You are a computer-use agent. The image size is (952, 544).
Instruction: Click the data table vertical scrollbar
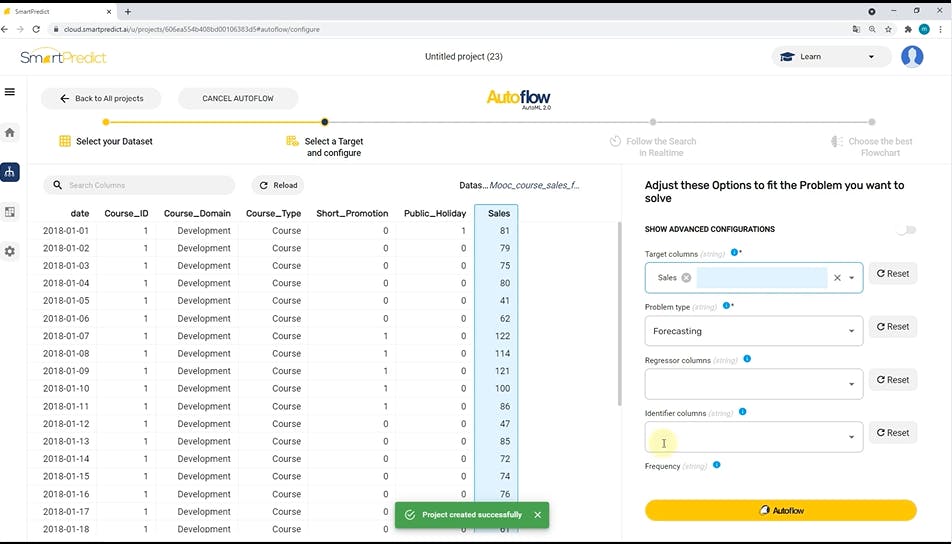coord(619,313)
